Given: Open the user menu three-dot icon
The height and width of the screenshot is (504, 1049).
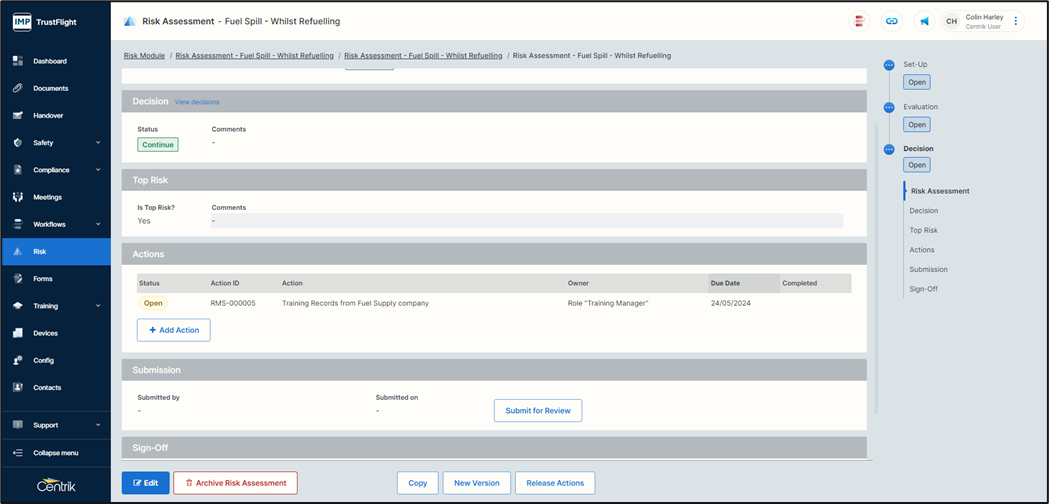Looking at the screenshot, I should click(1016, 21).
